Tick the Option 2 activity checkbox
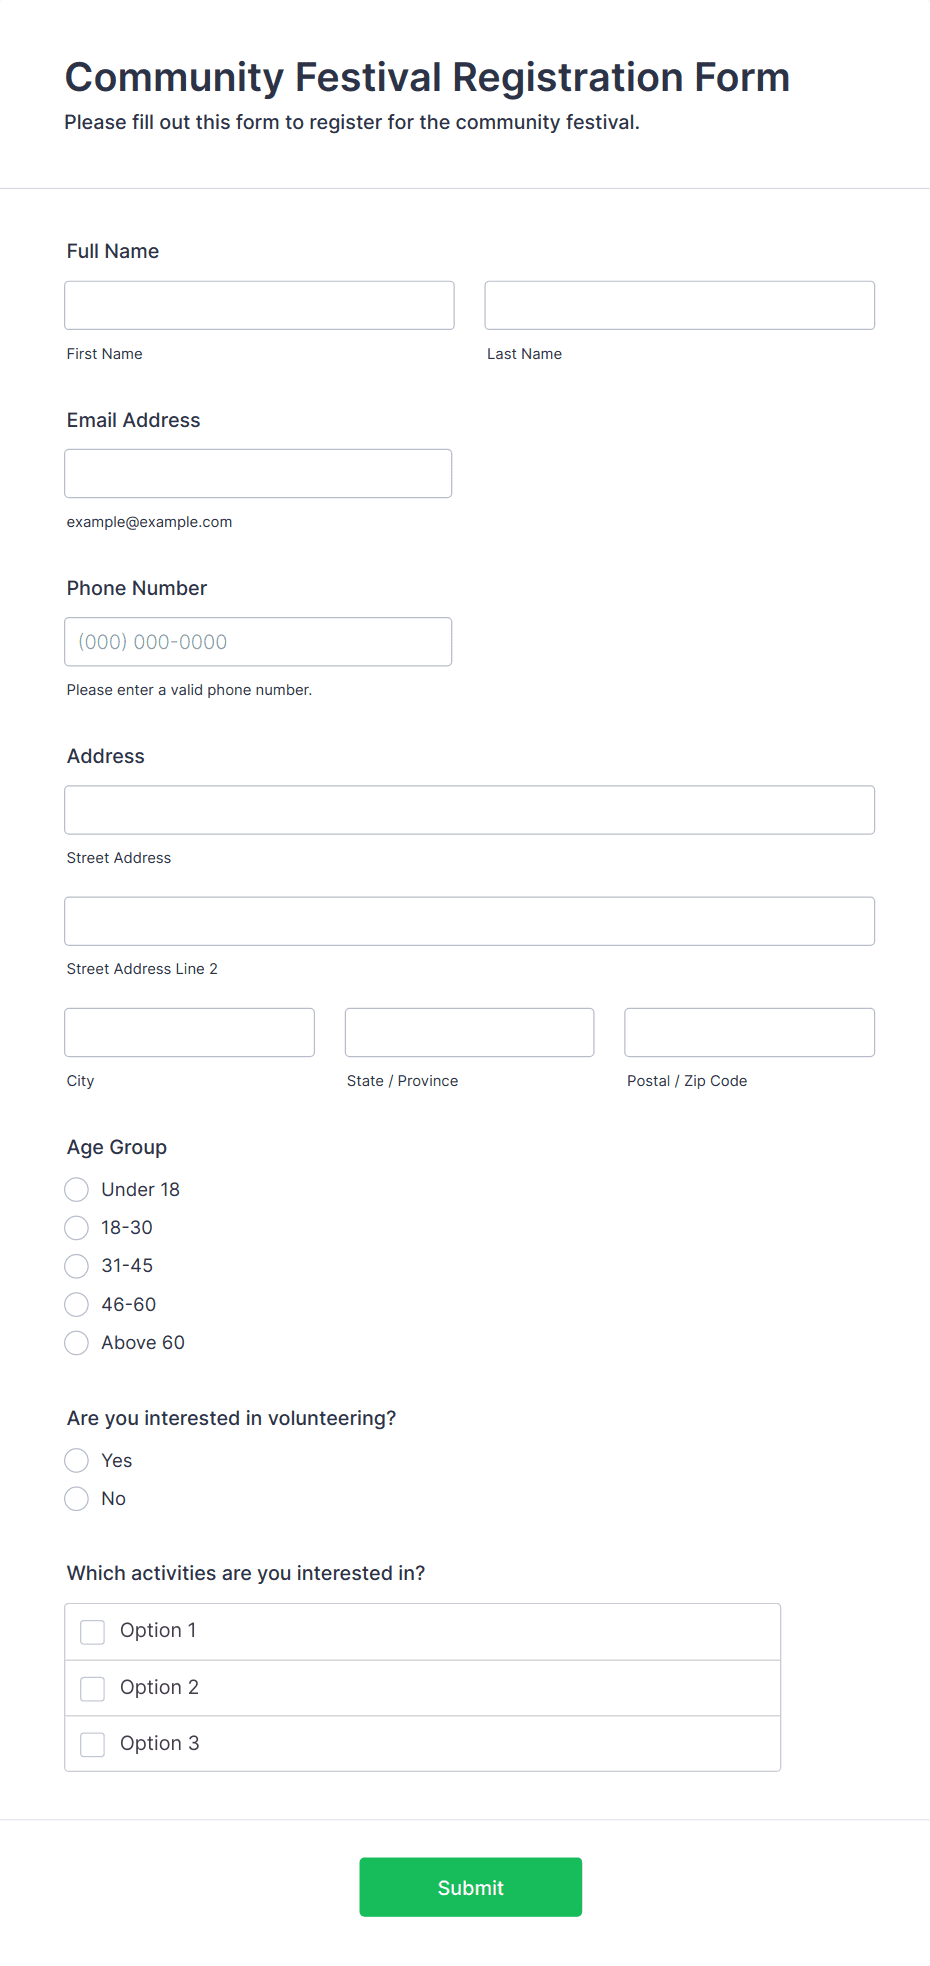The width and height of the screenshot is (930, 1966). pyautogui.click(x=93, y=1688)
